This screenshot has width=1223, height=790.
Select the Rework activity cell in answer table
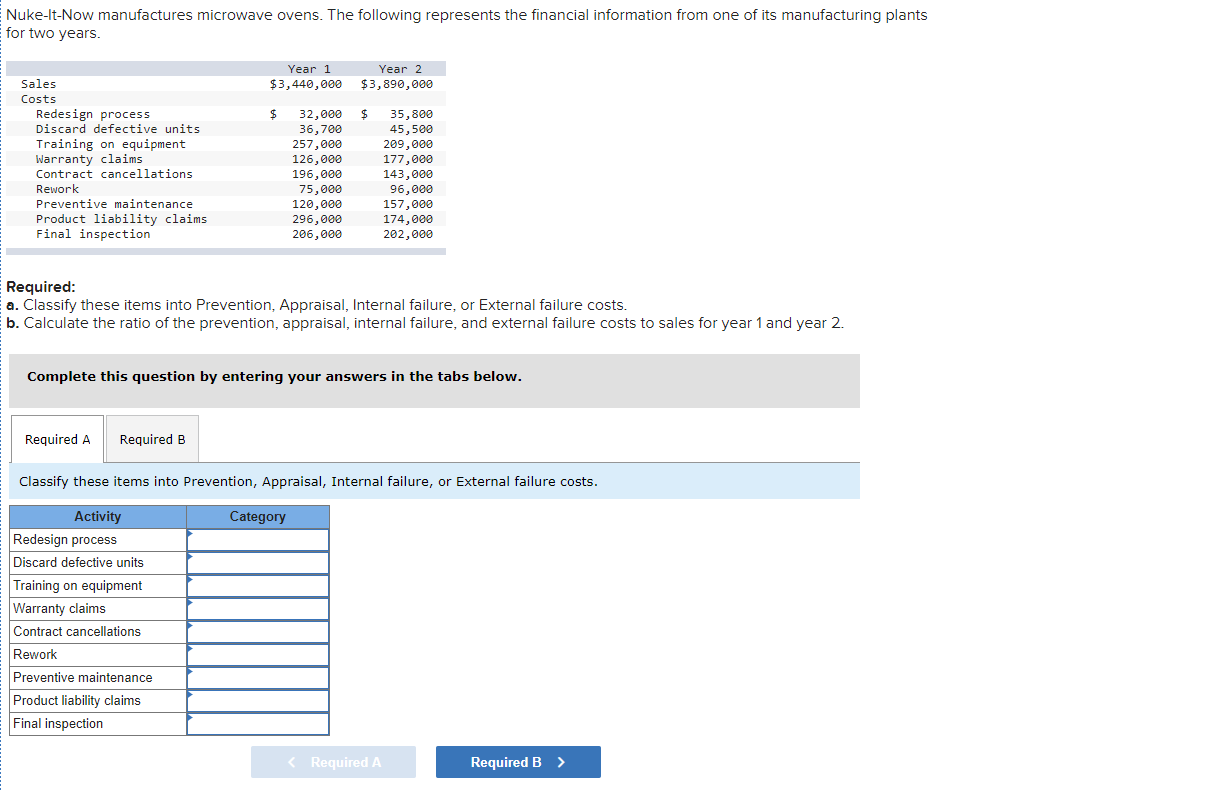[98, 655]
